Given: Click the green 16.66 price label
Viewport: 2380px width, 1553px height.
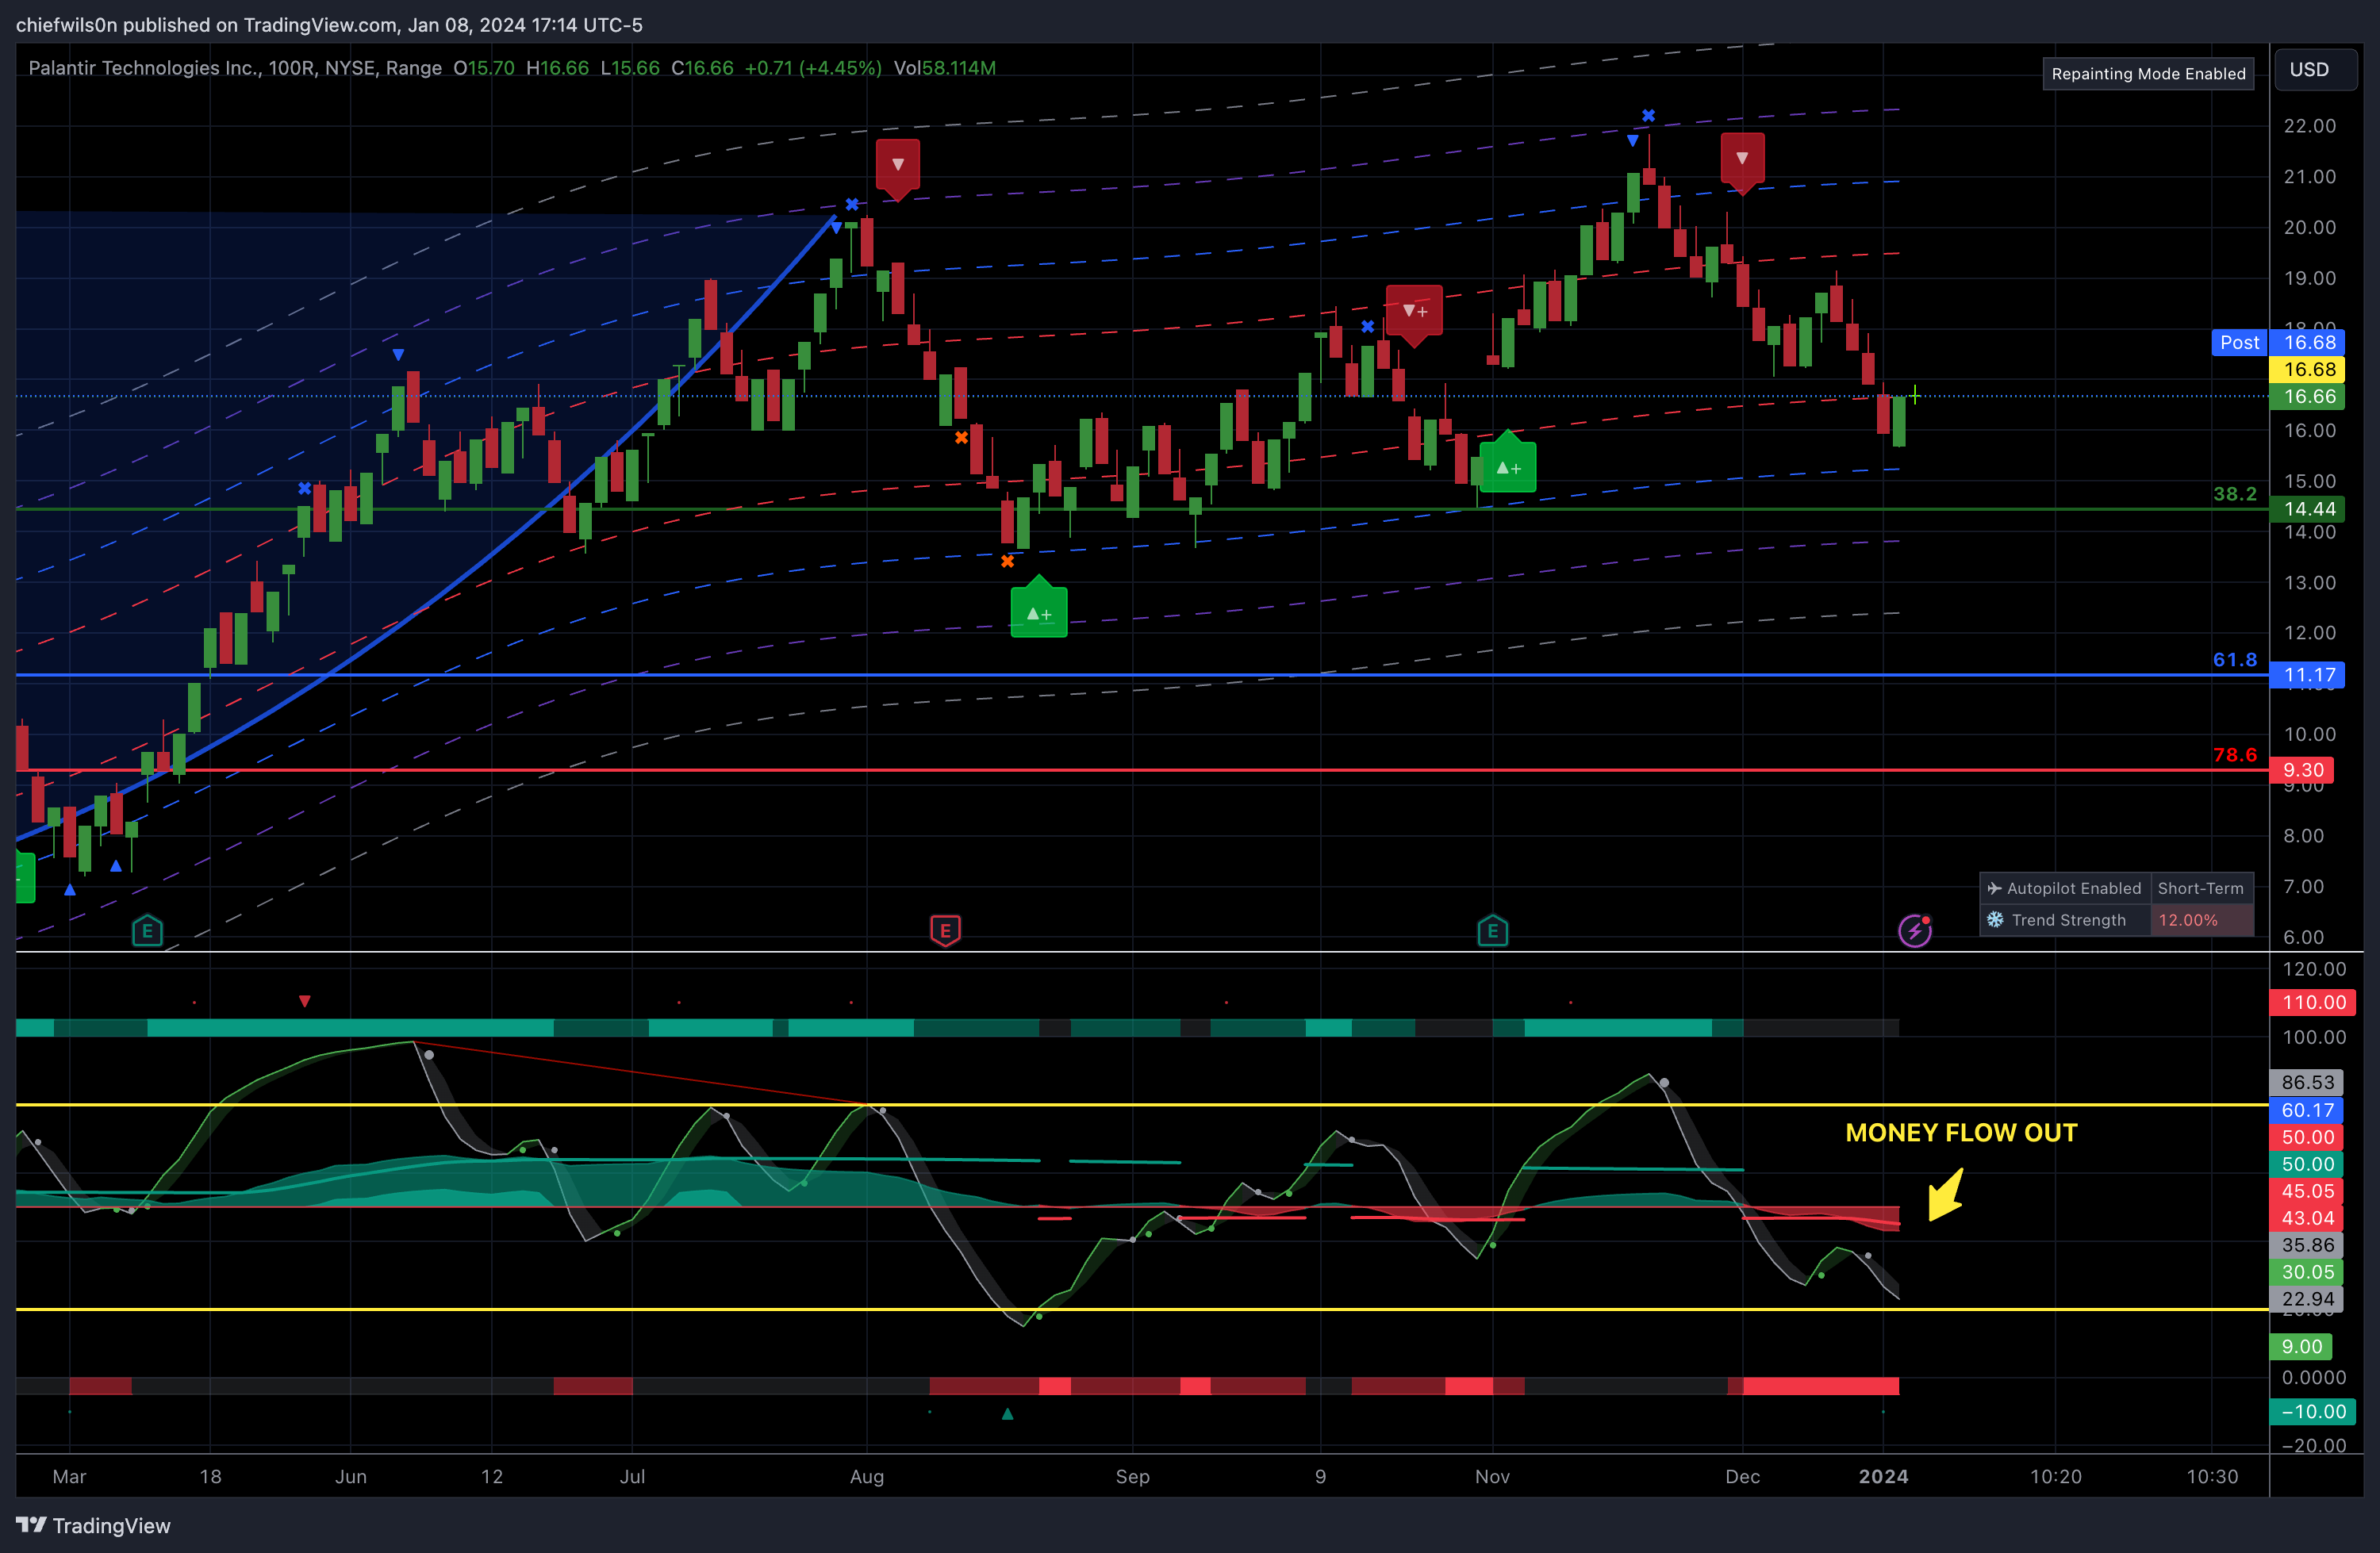Looking at the screenshot, I should click(x=2308, y=396).
